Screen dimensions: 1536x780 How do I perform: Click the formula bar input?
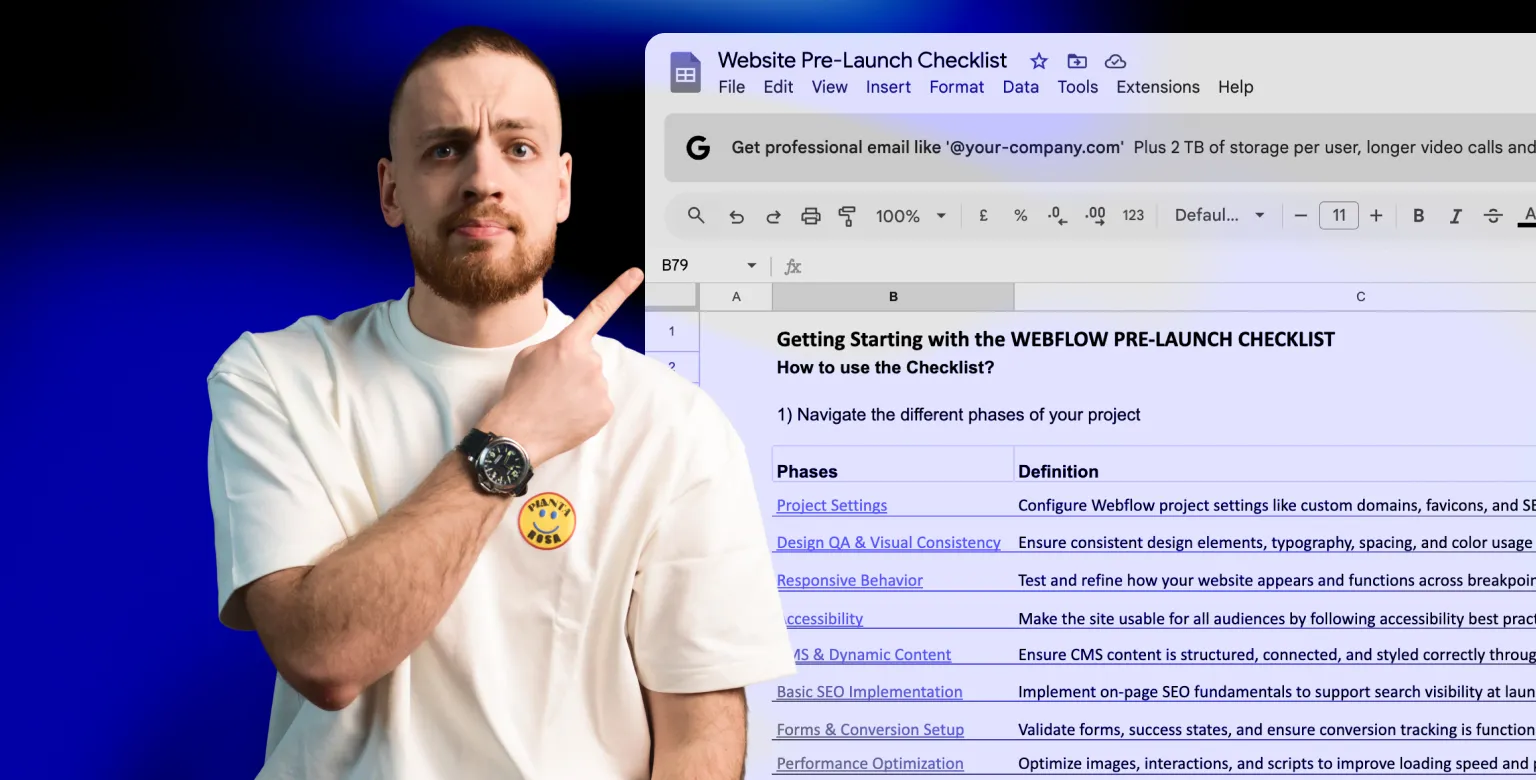point(1170,266)
